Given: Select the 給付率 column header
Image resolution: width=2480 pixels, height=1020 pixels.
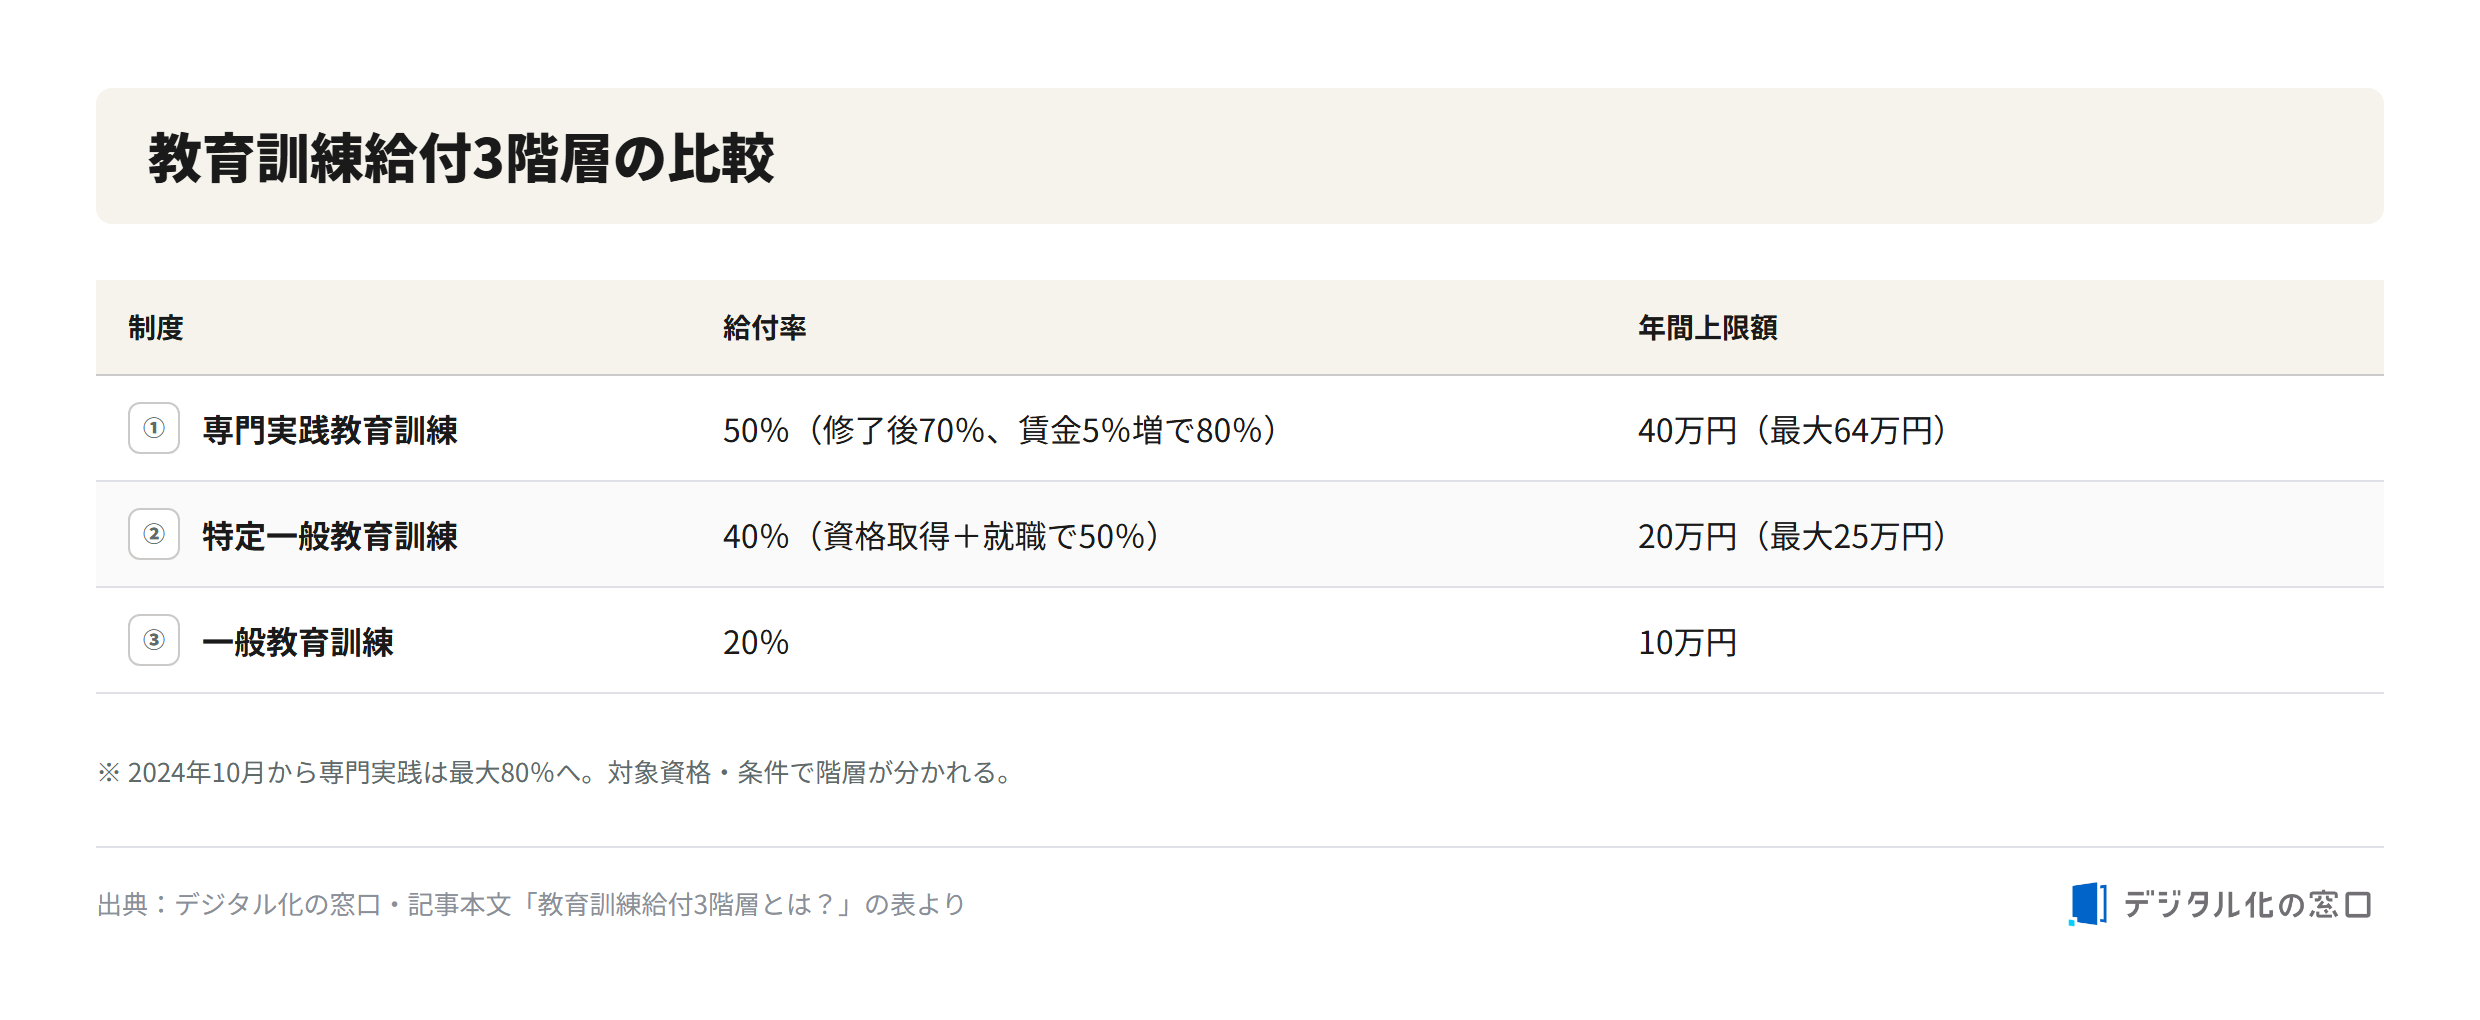Looking at the screenshot, I should (x=765, y=328).
